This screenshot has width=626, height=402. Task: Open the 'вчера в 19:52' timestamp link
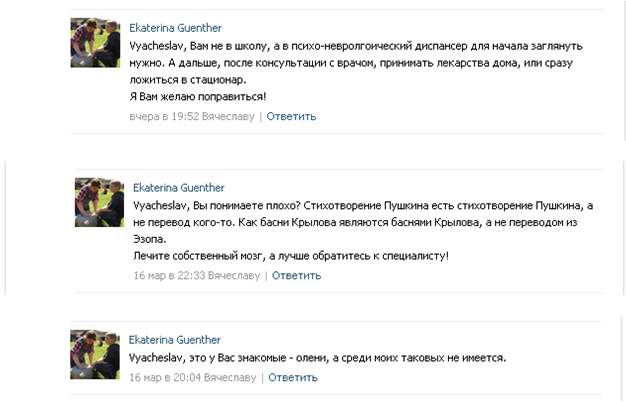click(164, 117)
